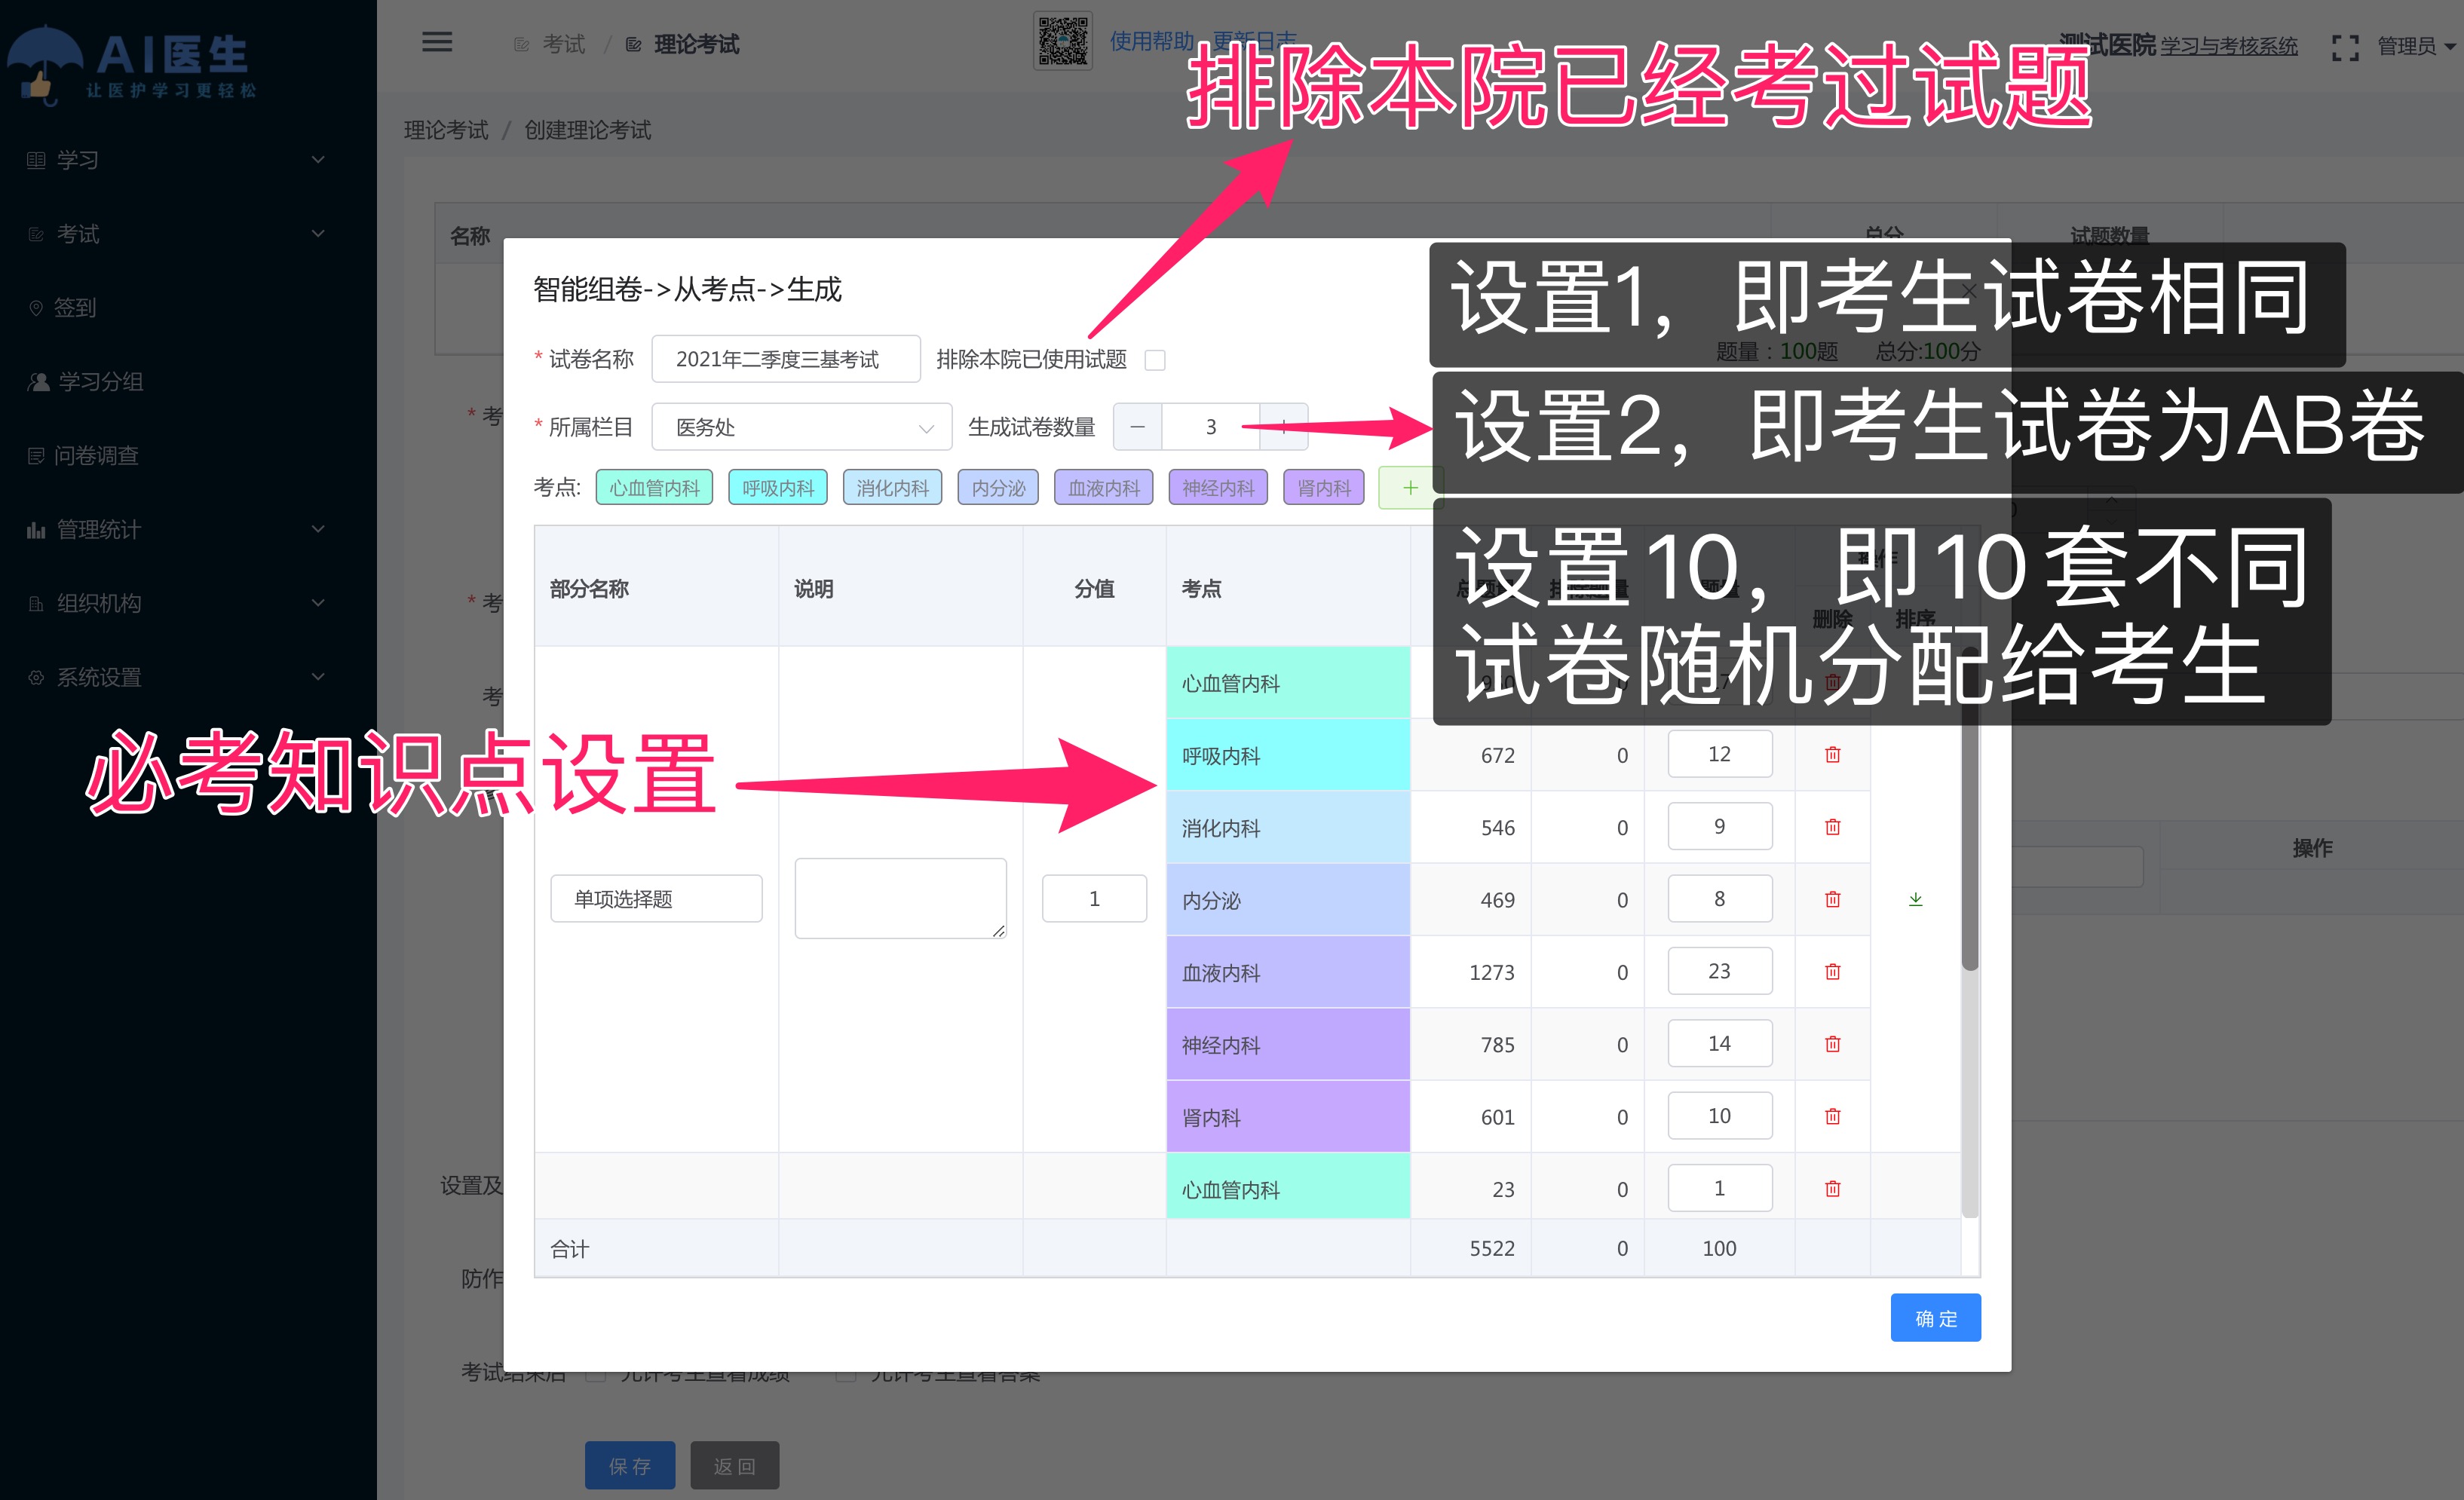Open 学习与考核系统 link
The width and height of the screenshot is (2464, 1500).
click(x=2229, y=46)
